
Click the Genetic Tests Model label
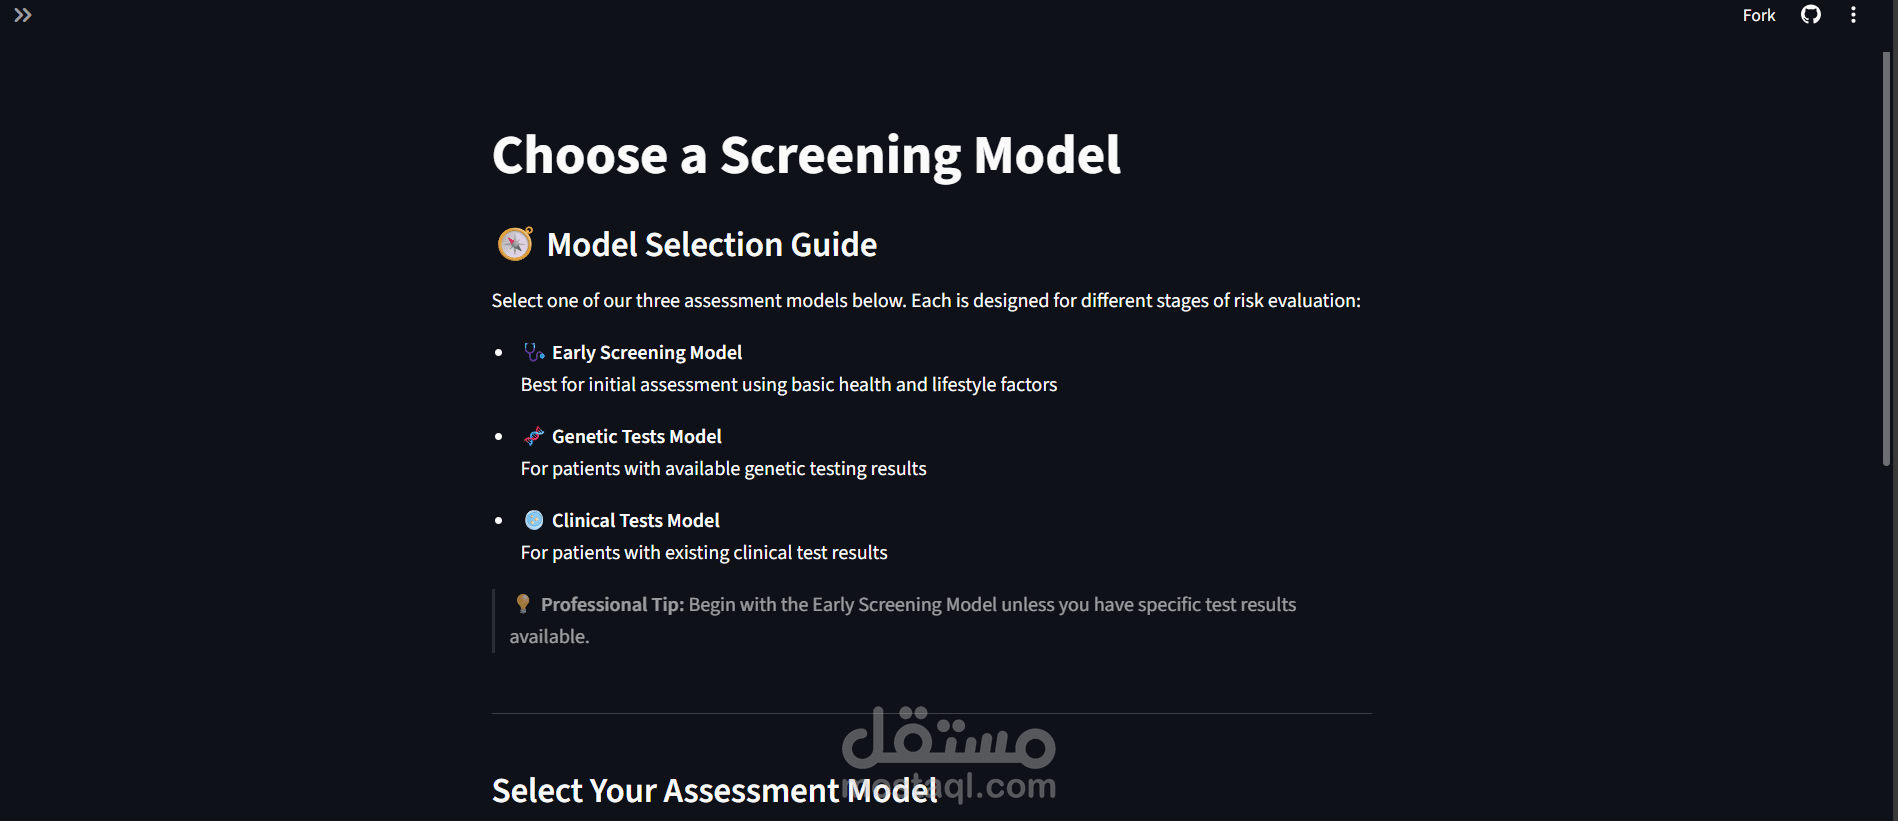click(637, 436)
